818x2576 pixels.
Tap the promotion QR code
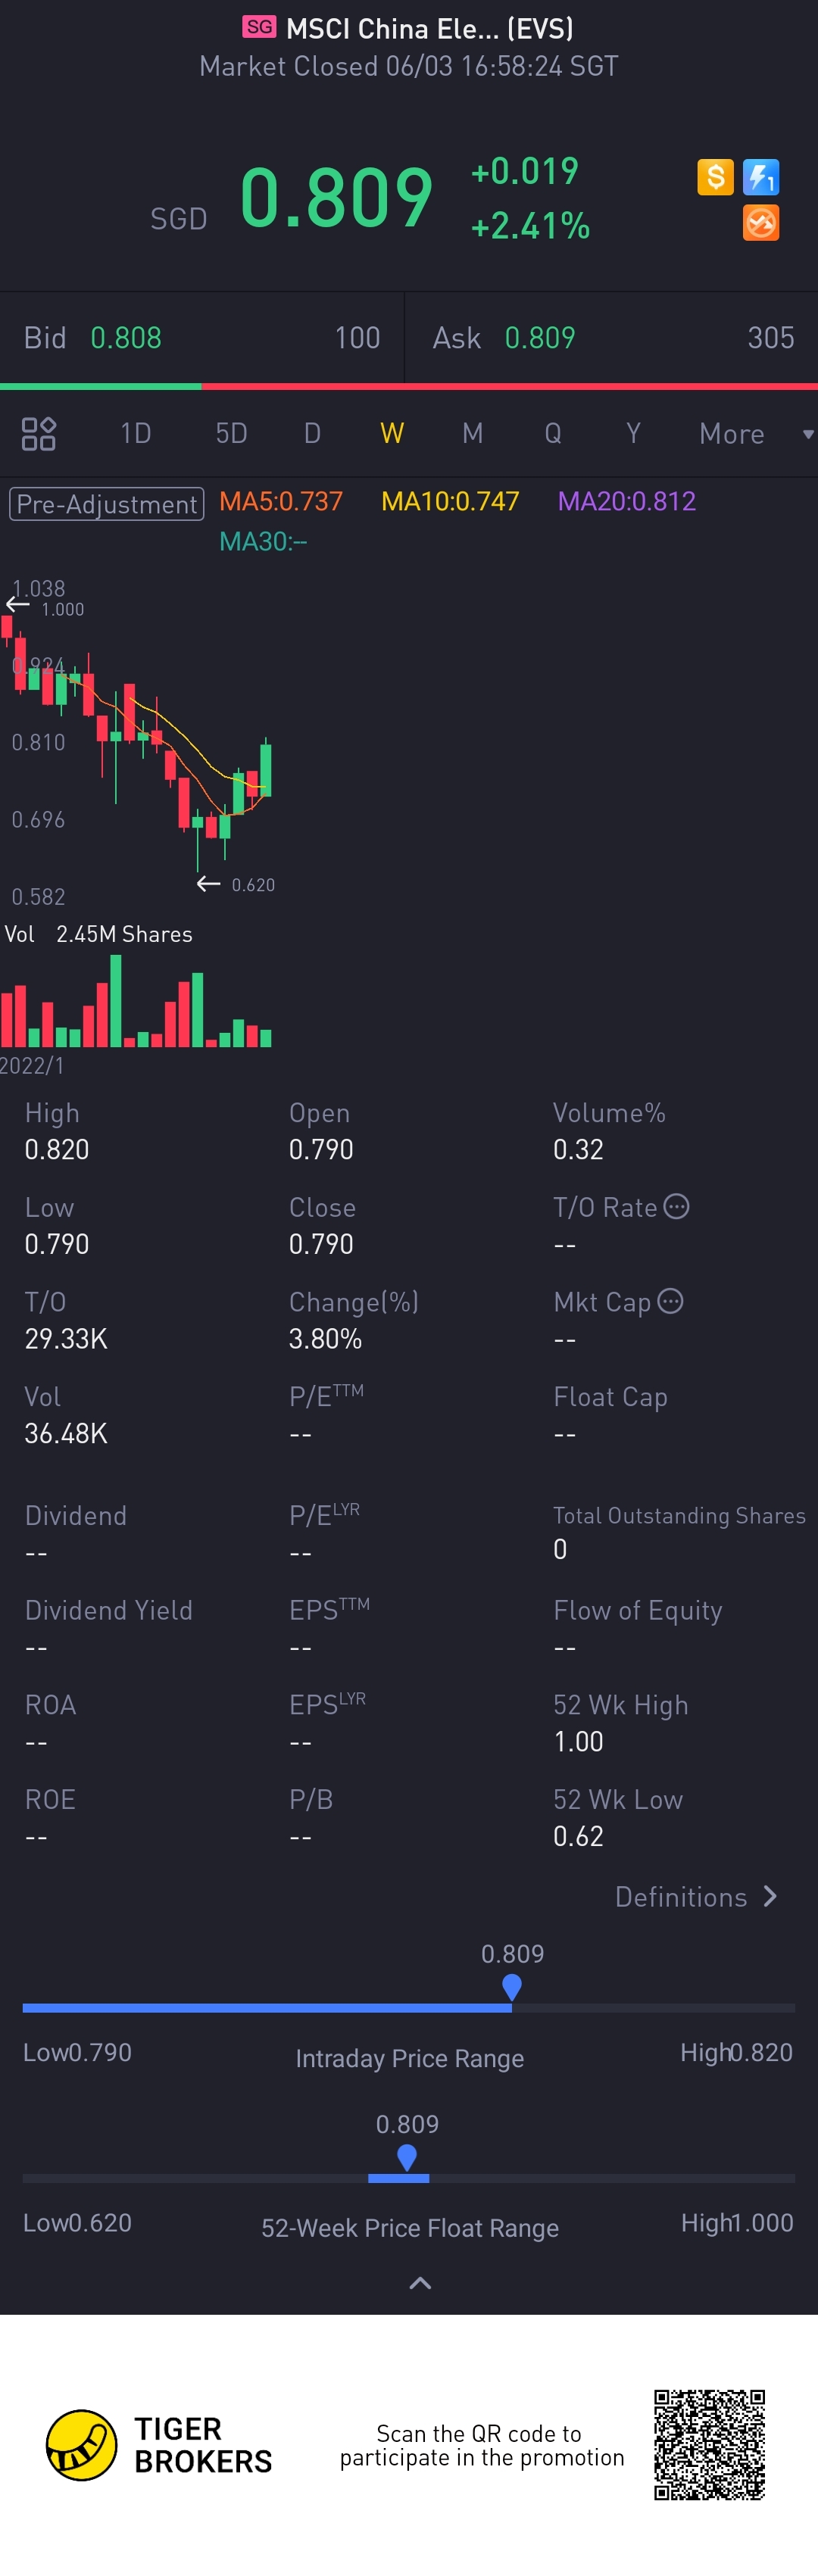[x=709, y=2445]
